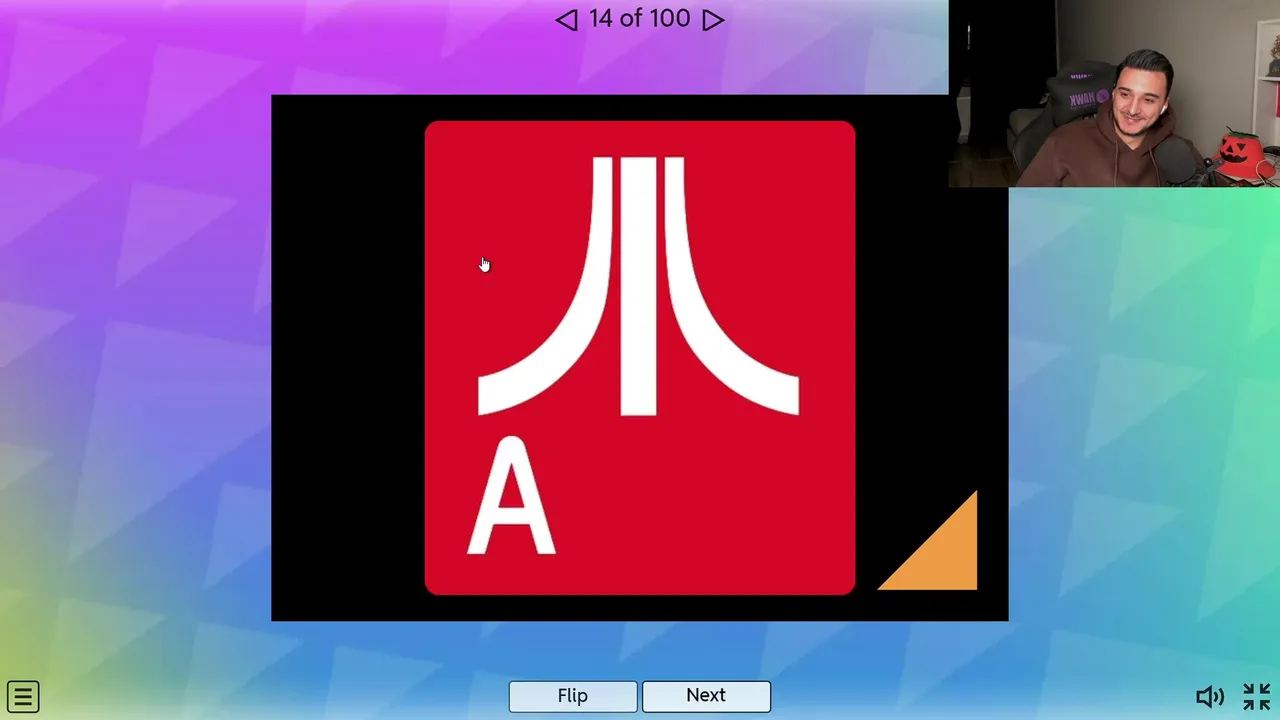
Task: Click the Flip button
Action: [573, 696]
